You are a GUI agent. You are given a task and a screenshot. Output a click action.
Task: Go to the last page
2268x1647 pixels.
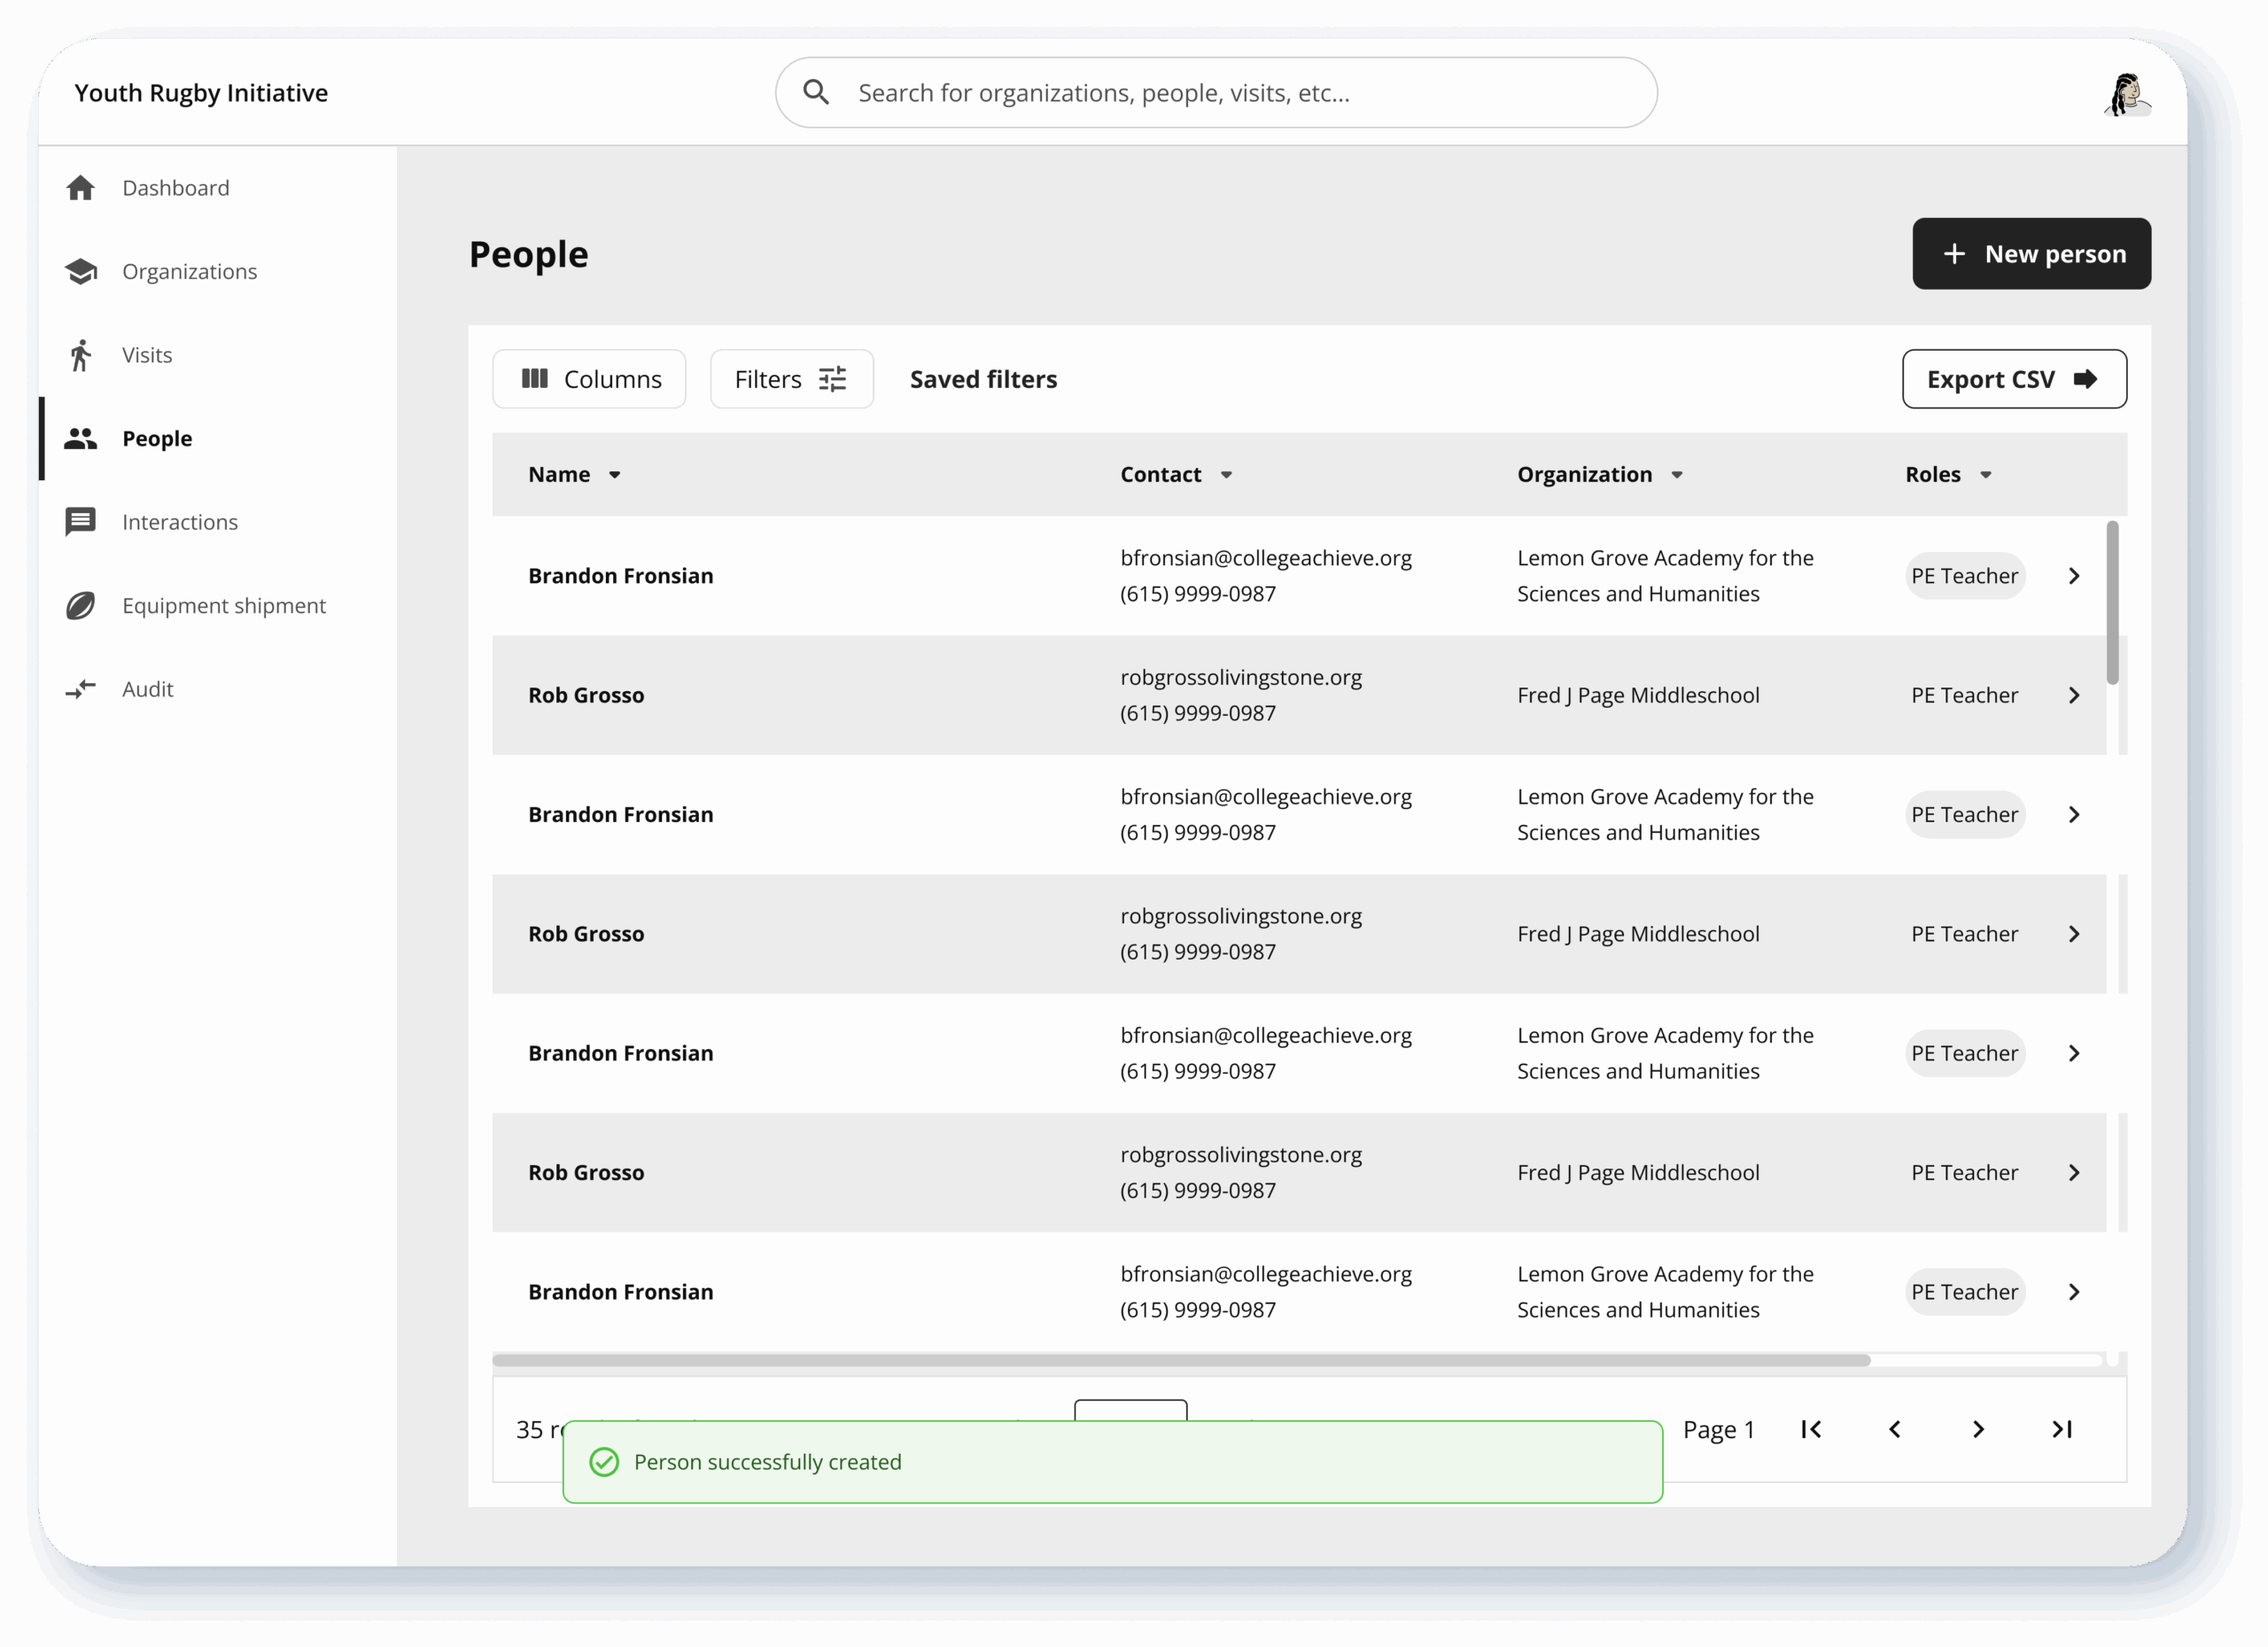click(x=2061, y=1429)
